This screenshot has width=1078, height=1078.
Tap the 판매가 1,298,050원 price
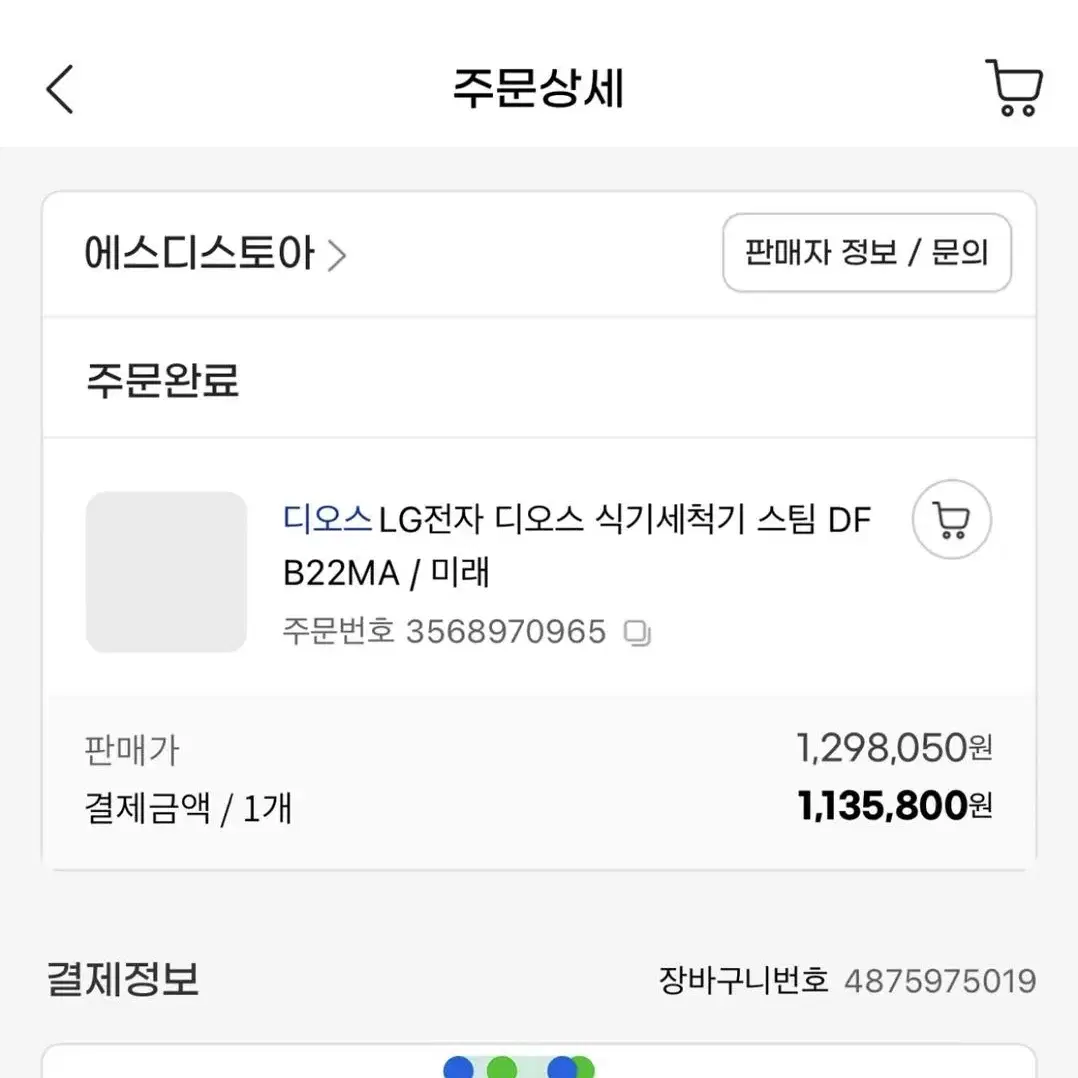click(894, 748)
